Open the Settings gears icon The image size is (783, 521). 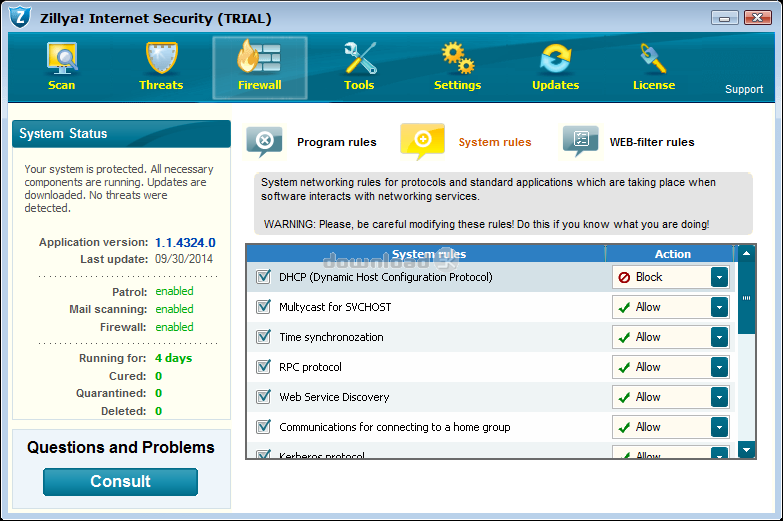click(x=457, y=58)
